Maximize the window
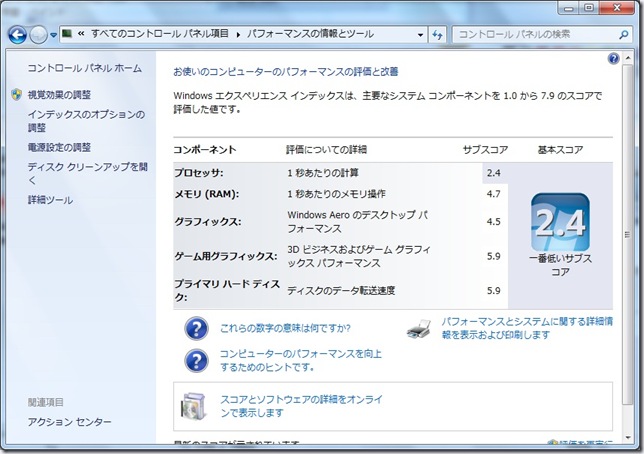The width and height of the screenshot is (644, 454). [x=589, y=8]
